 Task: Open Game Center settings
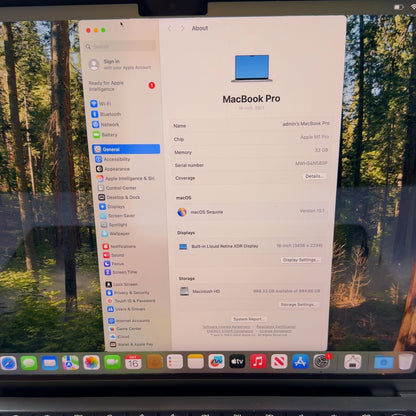pyautogui.click(x=125, y=329)
